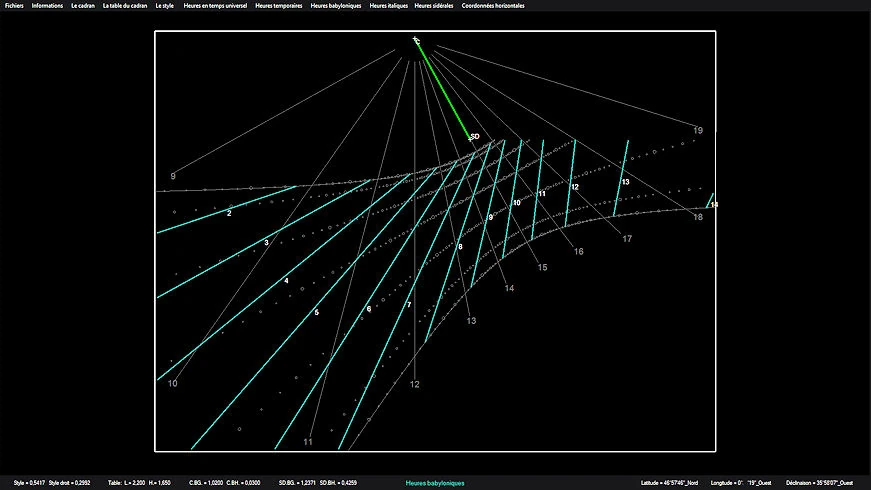The width and height of the screenshot is (871, 490).
Task: Click the Babylonian hour label 5
Action: 317,313
